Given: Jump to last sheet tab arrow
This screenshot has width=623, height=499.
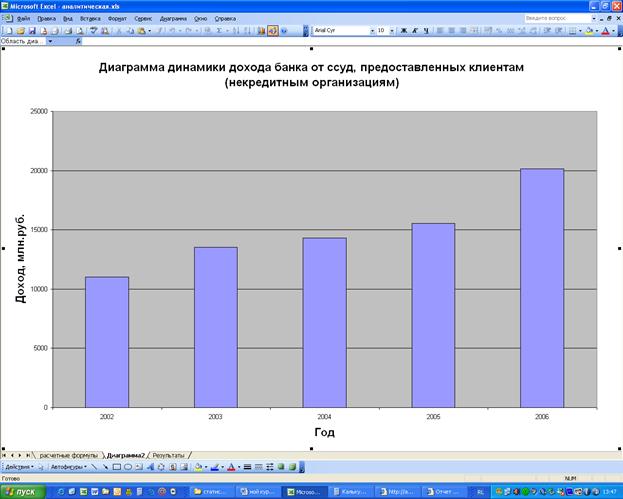Looking at the screenshot, I should [27, 455].
